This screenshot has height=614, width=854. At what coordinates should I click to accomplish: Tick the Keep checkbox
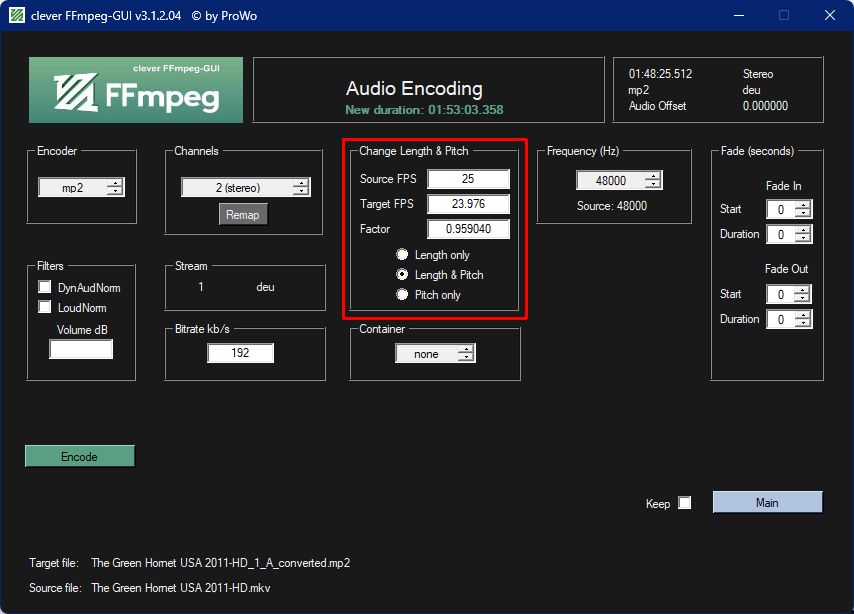(685, 503)
